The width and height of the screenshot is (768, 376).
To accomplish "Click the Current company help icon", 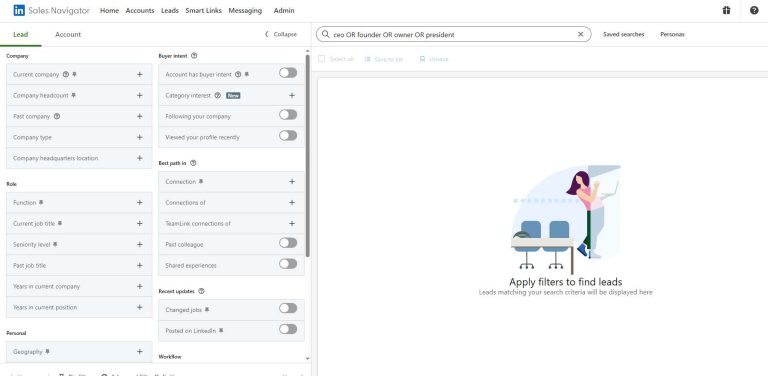I will tap(66, 74).
